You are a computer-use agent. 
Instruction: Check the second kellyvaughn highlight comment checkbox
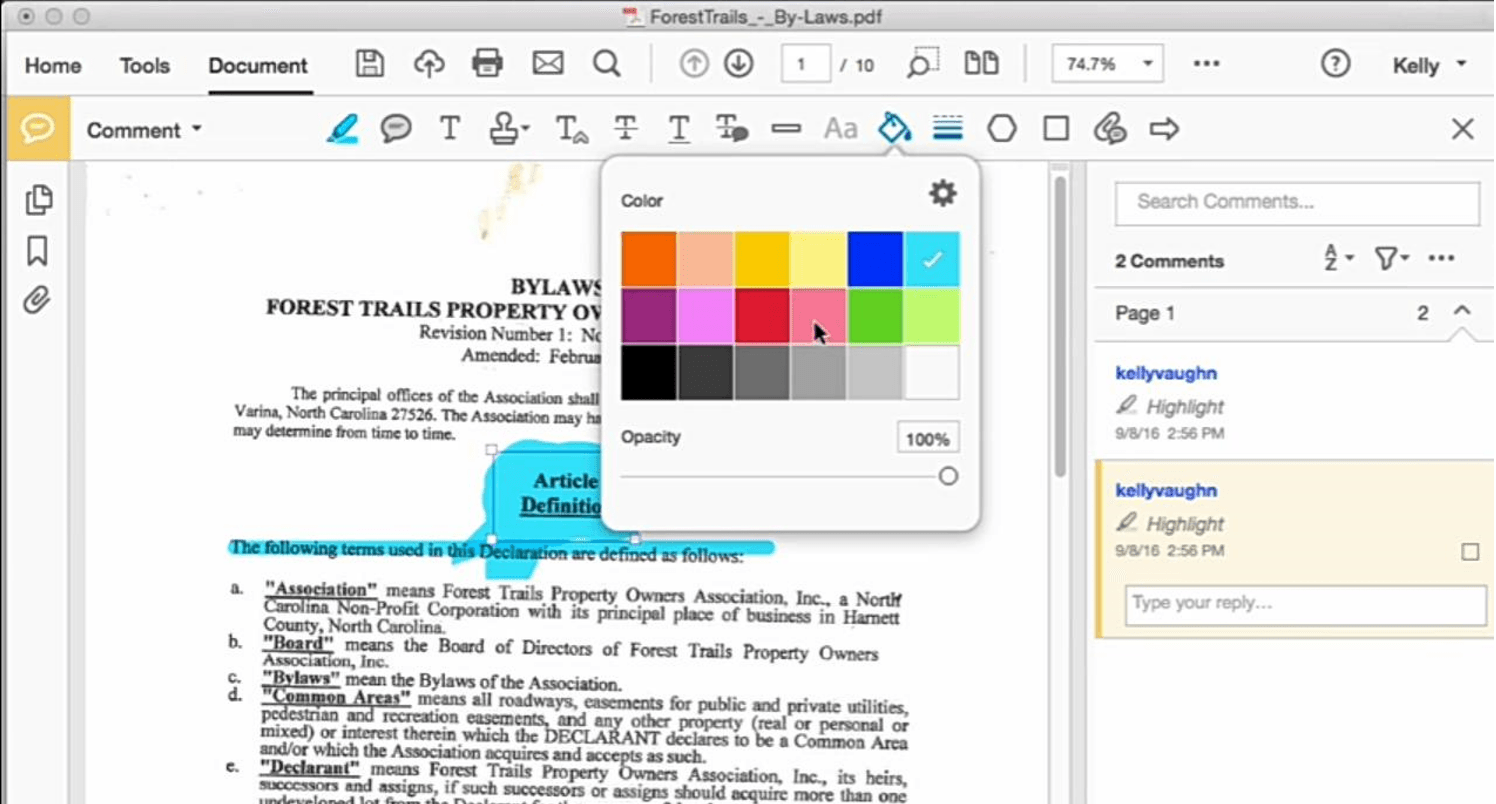(x=1470, y=550)
